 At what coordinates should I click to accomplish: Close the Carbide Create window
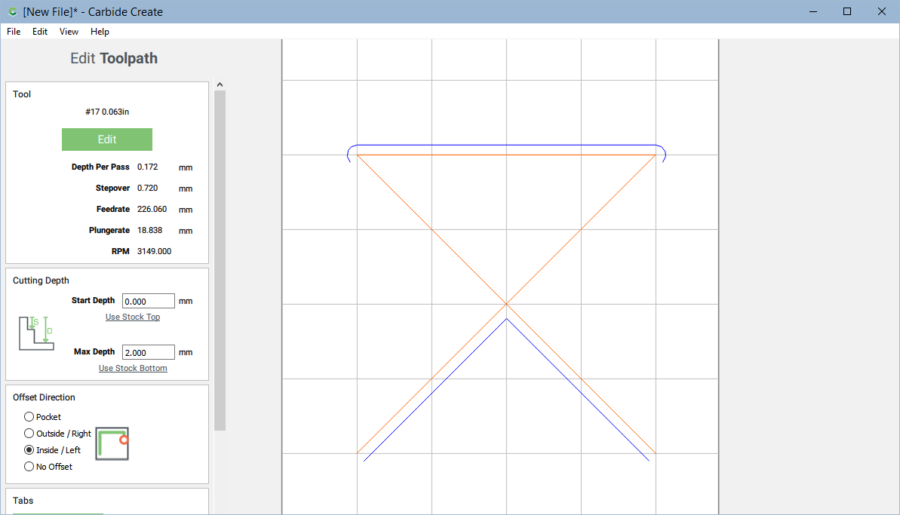tap(882, 11)
